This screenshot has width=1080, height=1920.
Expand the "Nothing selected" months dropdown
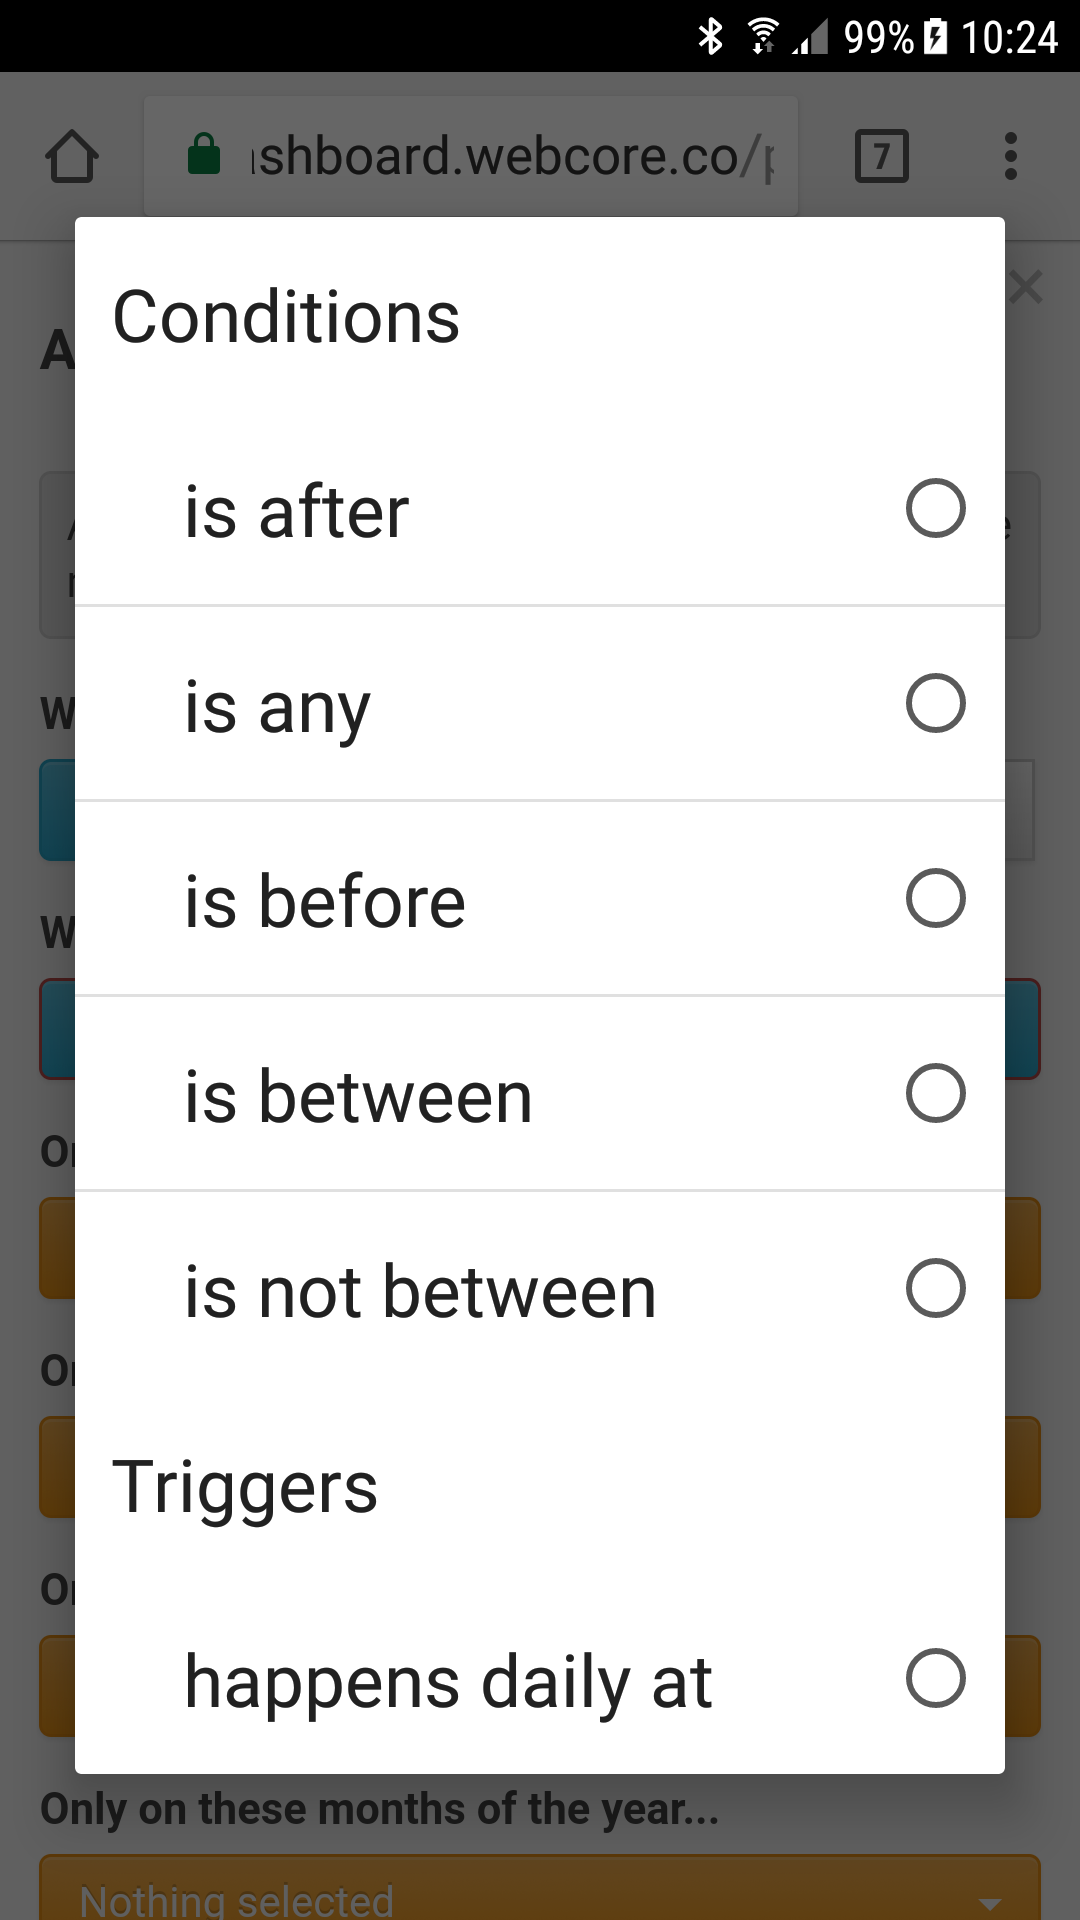pyautogui.click(x=540, y=1890)
